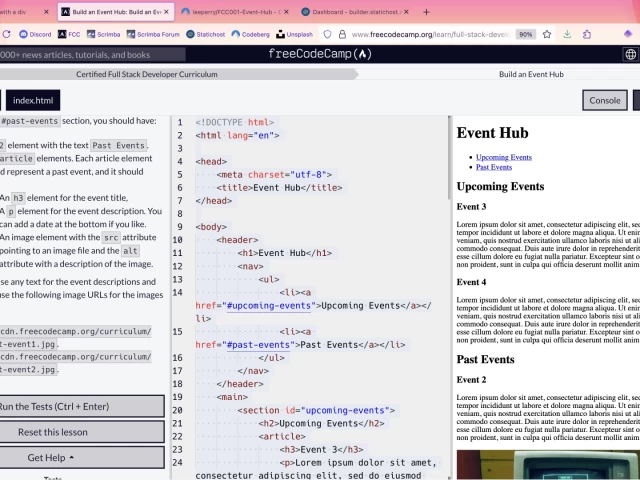This screenshot has width=640, height=480.
Task: Click the language globe icon
Action: tap(630, 54)
